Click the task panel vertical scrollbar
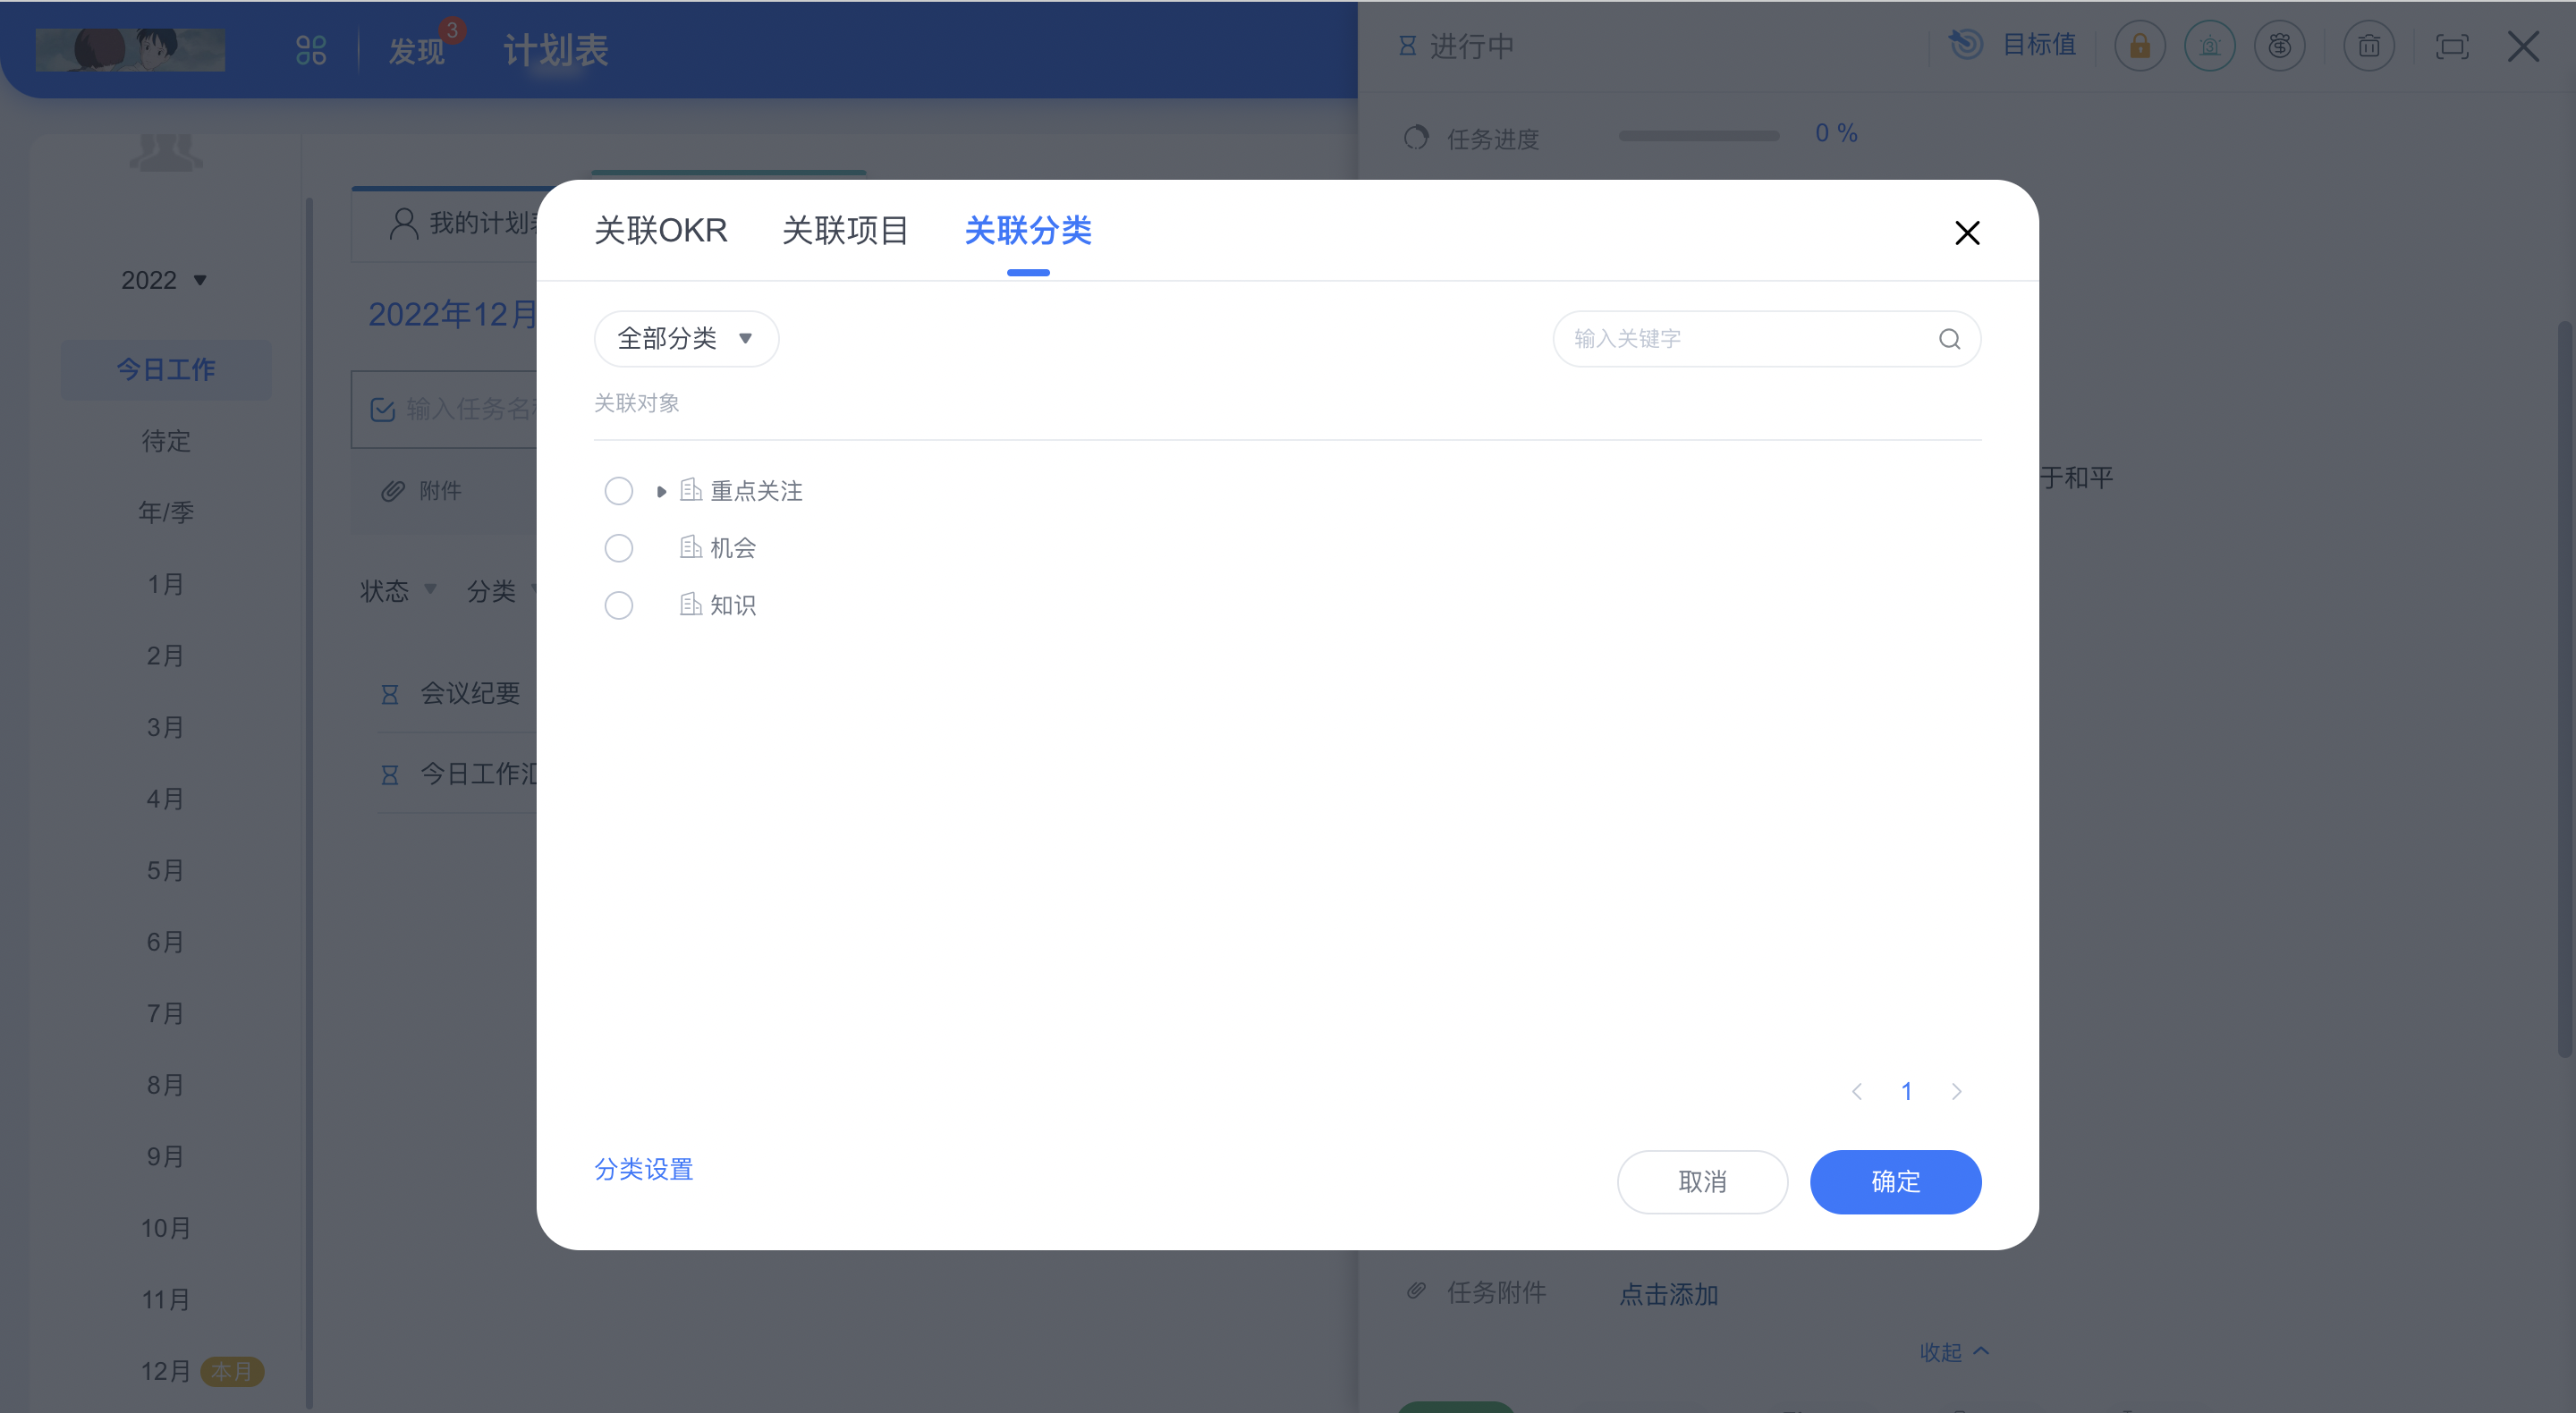This screenshot has width=2576, height=1413. [2565, 689]
